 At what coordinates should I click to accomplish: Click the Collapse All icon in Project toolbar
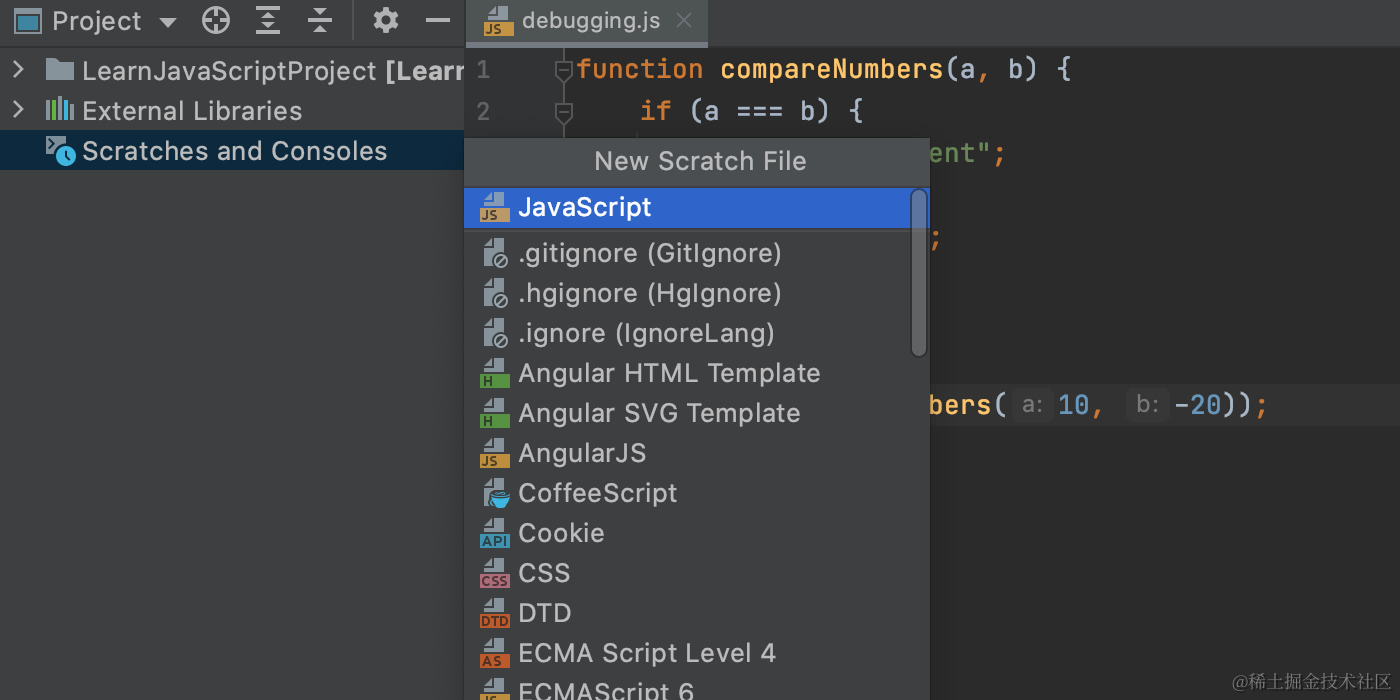[319, 21]
